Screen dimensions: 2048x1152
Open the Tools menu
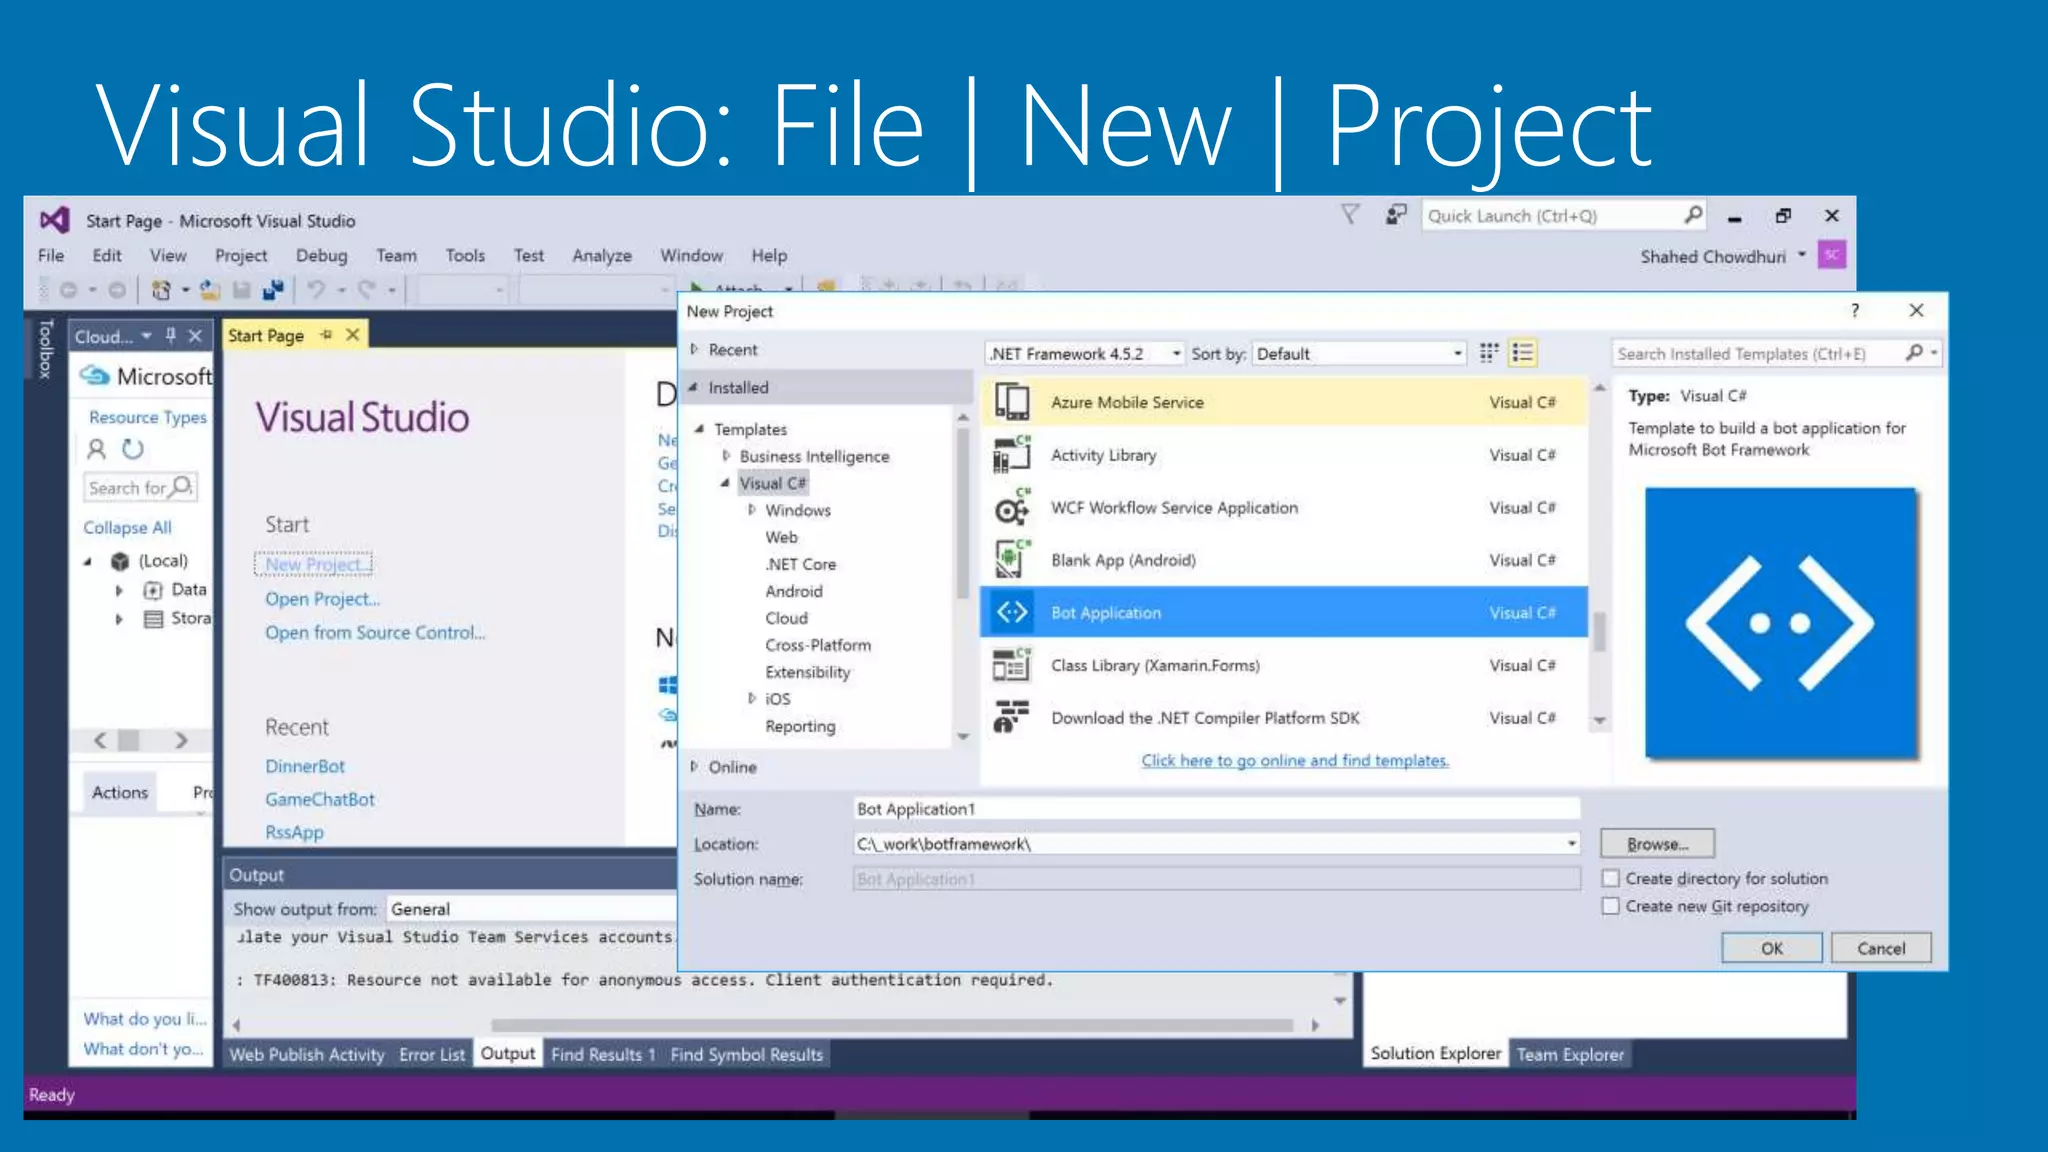tap(465, 255)
